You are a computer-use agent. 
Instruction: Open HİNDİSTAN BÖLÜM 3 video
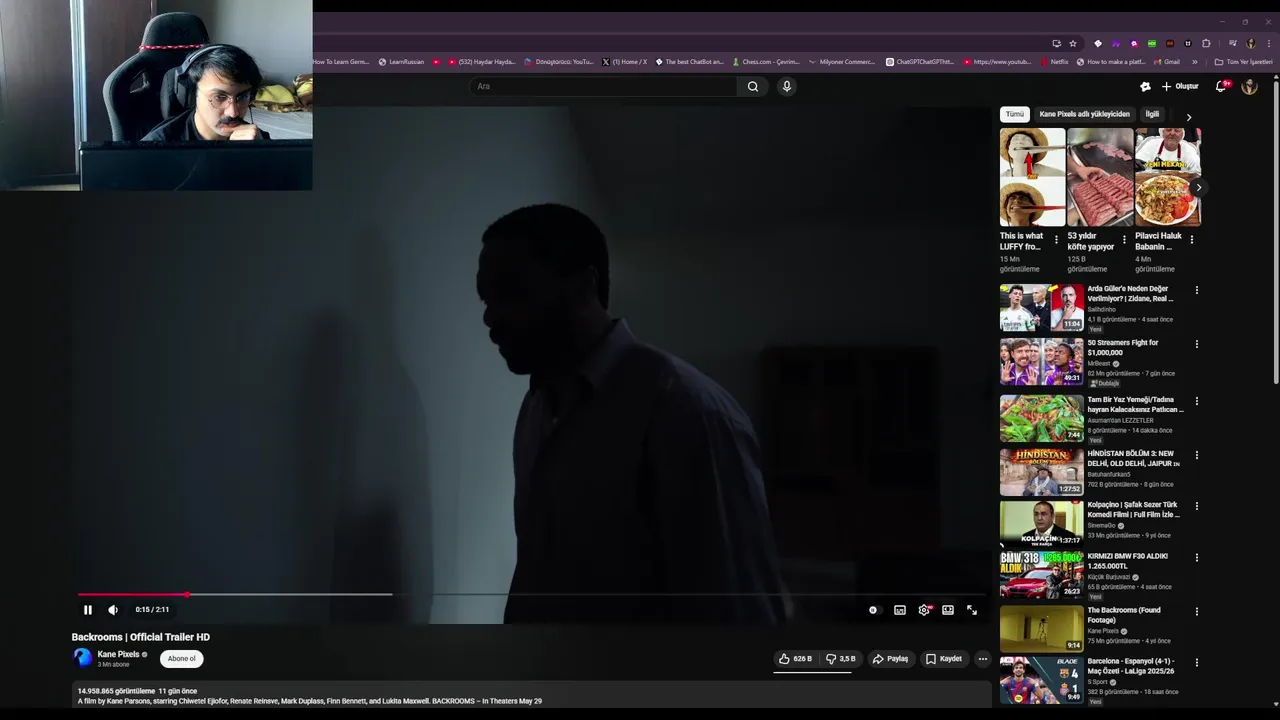[x=1041, y=472]
